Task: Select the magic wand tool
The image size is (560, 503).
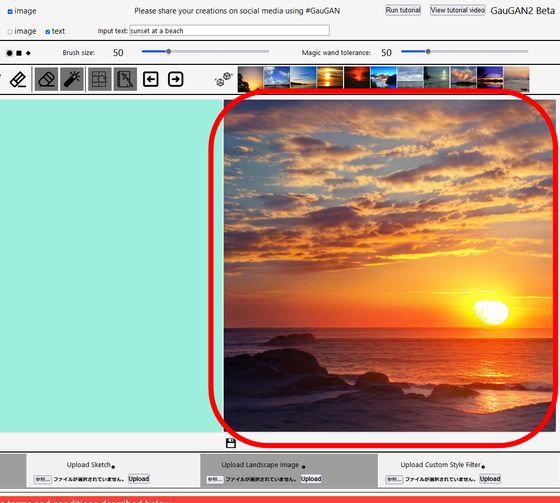Action: point(72,79)
